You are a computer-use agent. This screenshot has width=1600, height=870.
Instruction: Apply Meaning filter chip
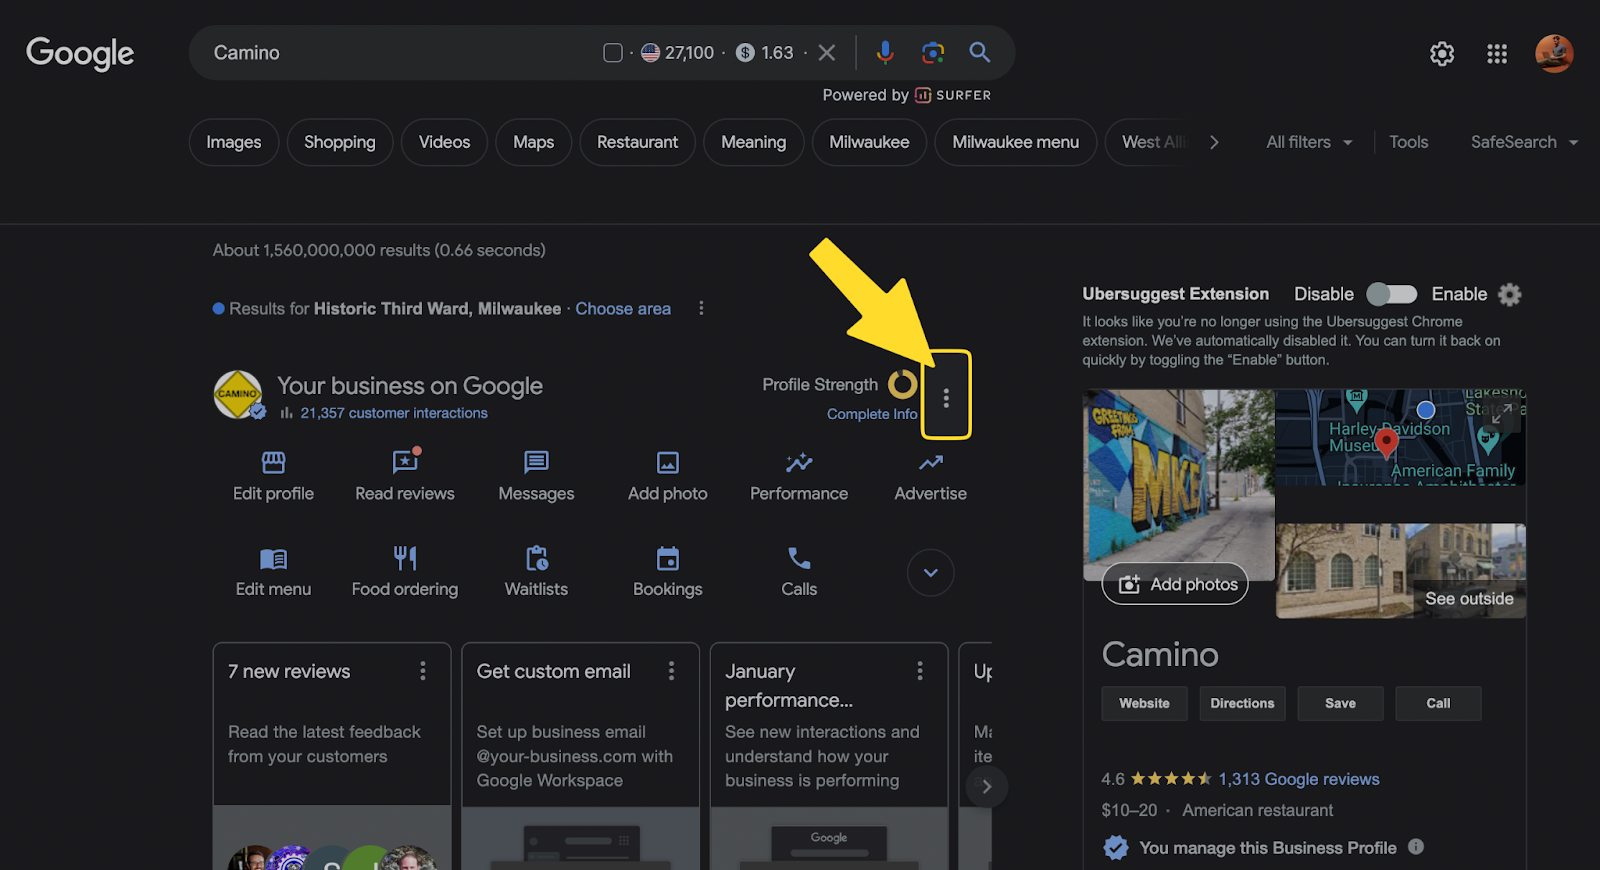[753, 142]
